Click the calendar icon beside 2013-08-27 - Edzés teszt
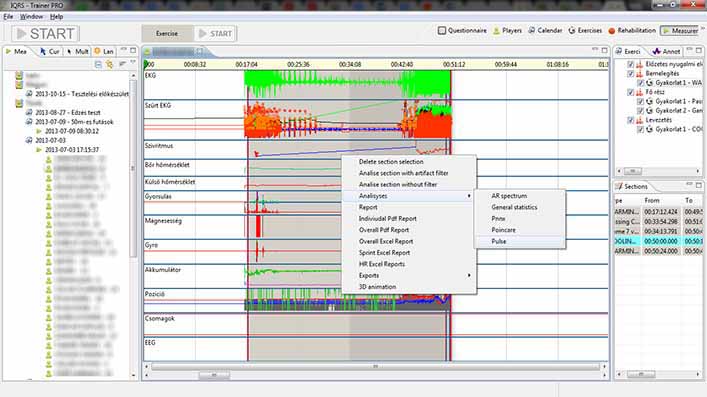 coord(29,112)
